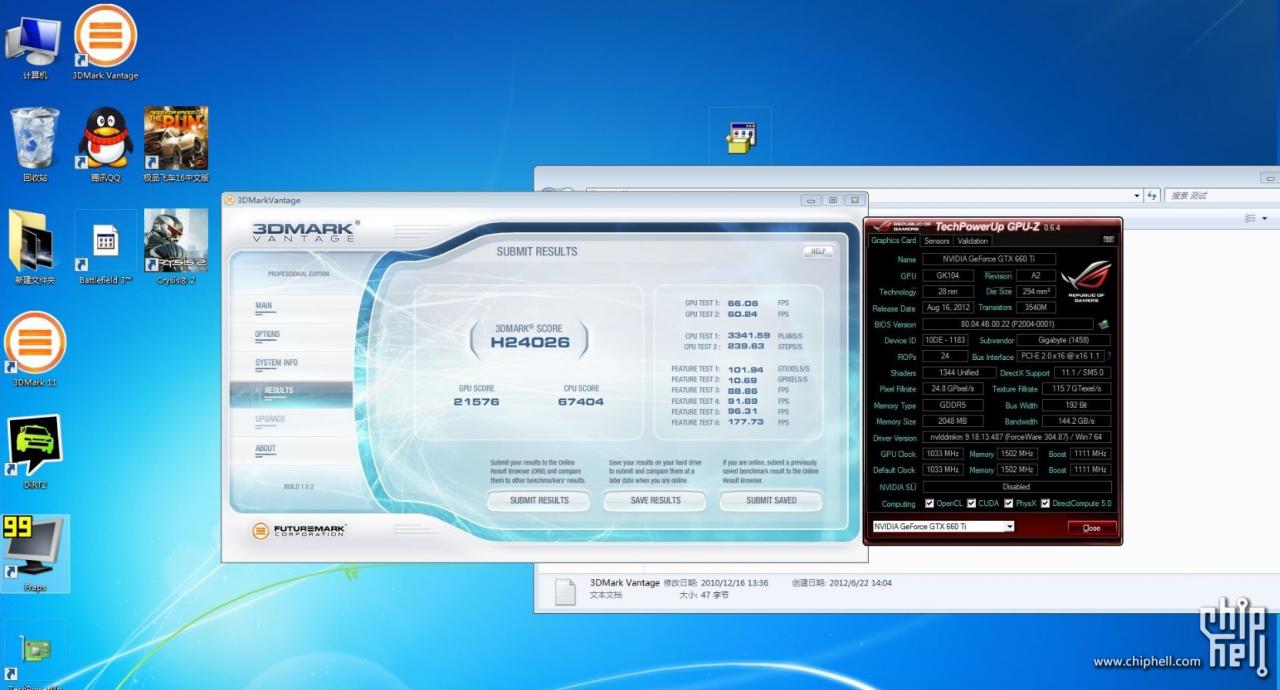Click the Feature Test 6 result 177.73
Viewport: 1280px width, 690px height.
point(746,422)
